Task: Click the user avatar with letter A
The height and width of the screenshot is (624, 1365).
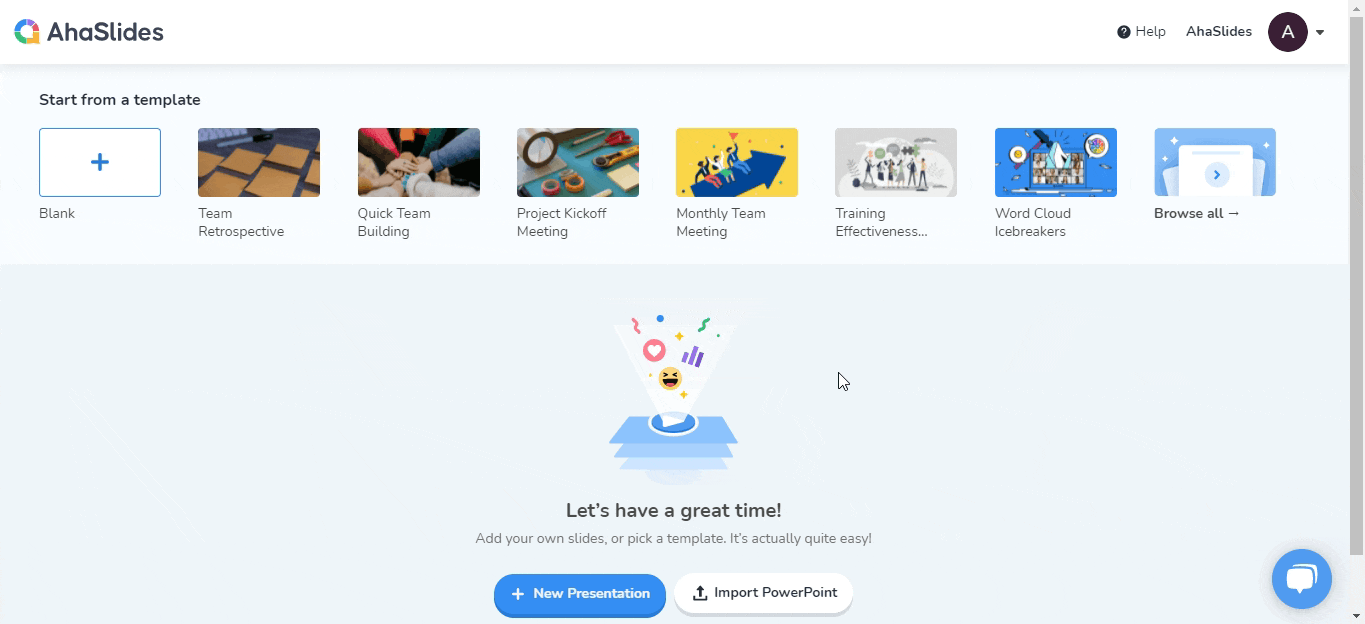Action: click(1288, 32)
